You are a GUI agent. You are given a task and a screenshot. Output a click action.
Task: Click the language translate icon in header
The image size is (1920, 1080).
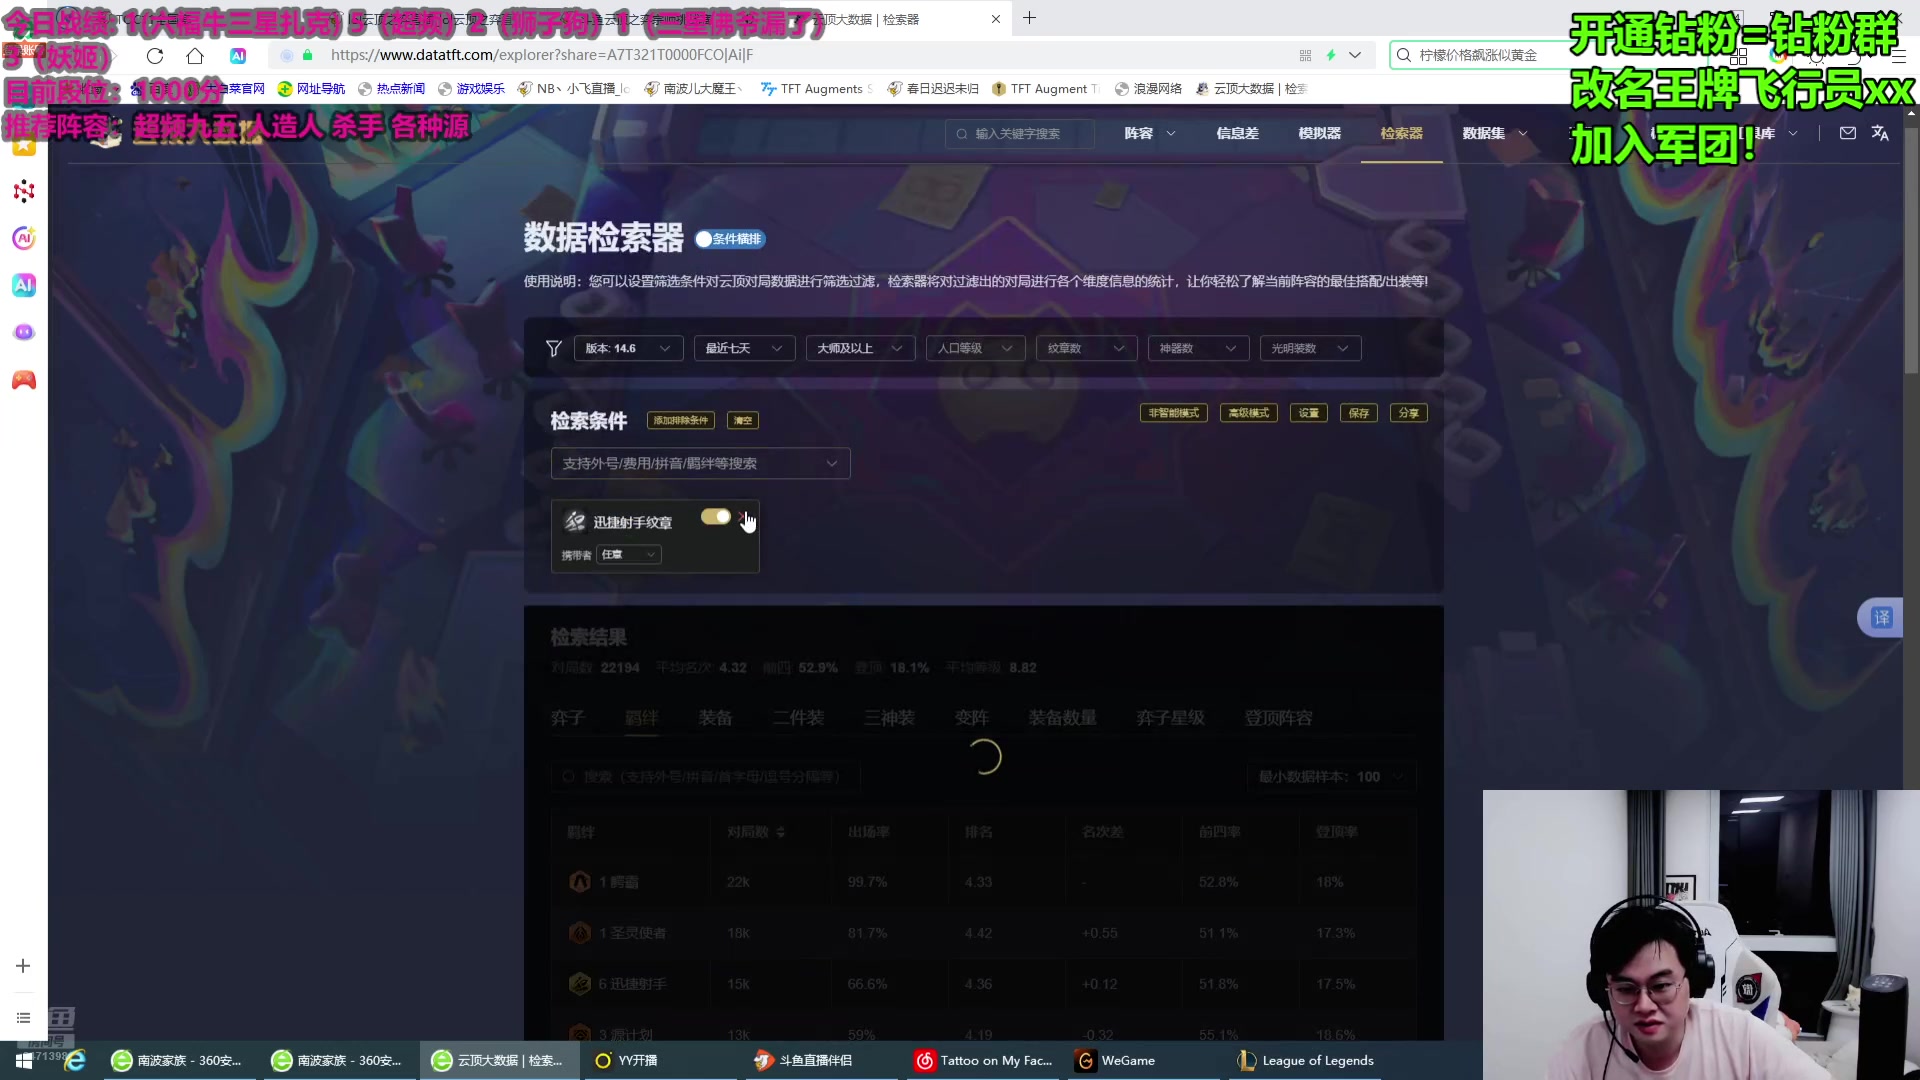(x=1880, y=133)
